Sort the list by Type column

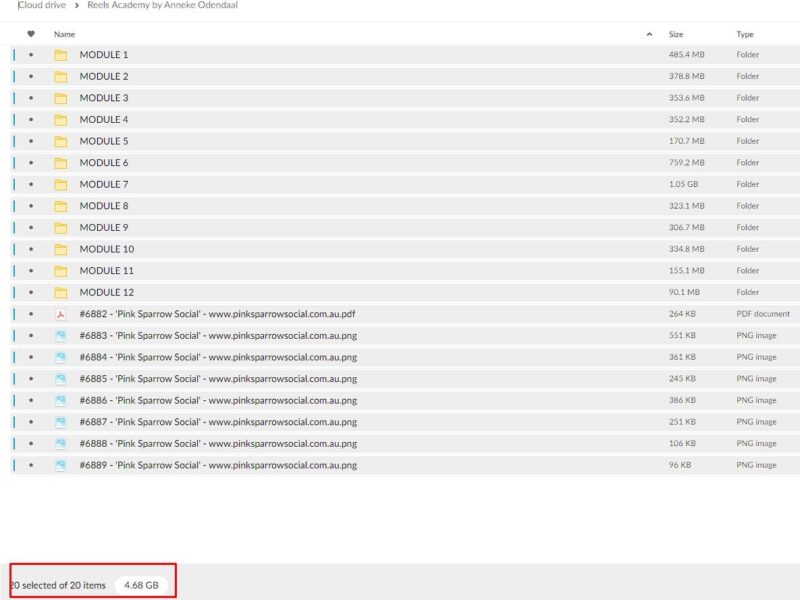745,34
